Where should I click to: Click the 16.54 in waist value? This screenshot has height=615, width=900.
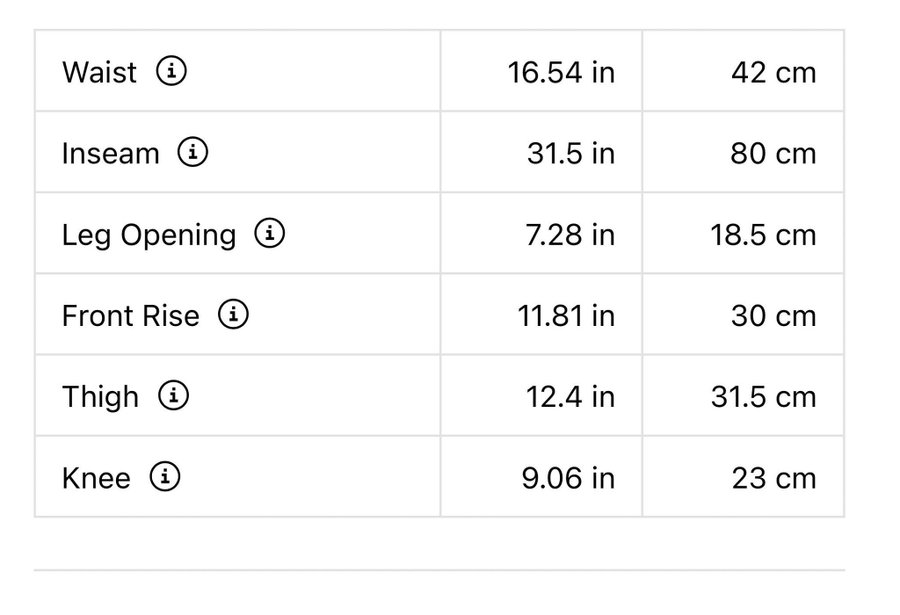(x=561, y=73)
